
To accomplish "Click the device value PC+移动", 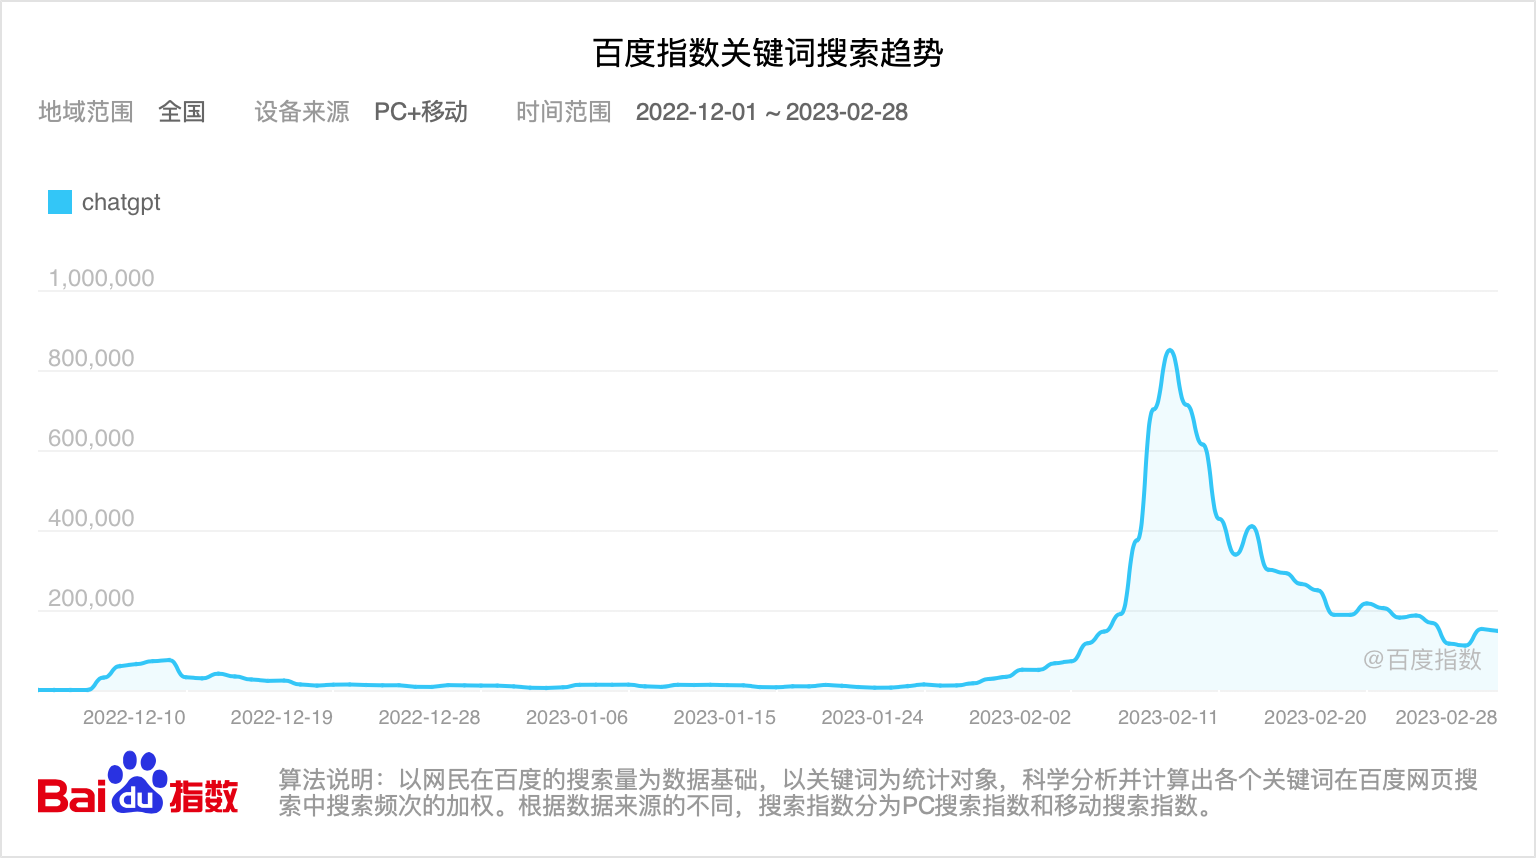I will tap(421, 112).
